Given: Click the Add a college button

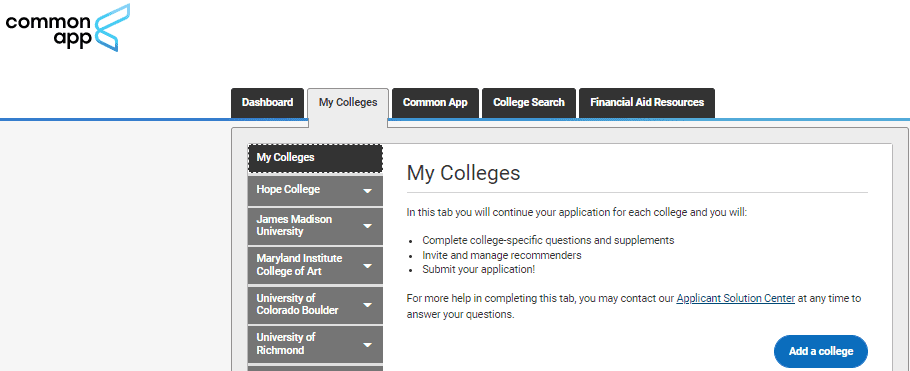Looking at the screenshot, I should pos(821,351).
